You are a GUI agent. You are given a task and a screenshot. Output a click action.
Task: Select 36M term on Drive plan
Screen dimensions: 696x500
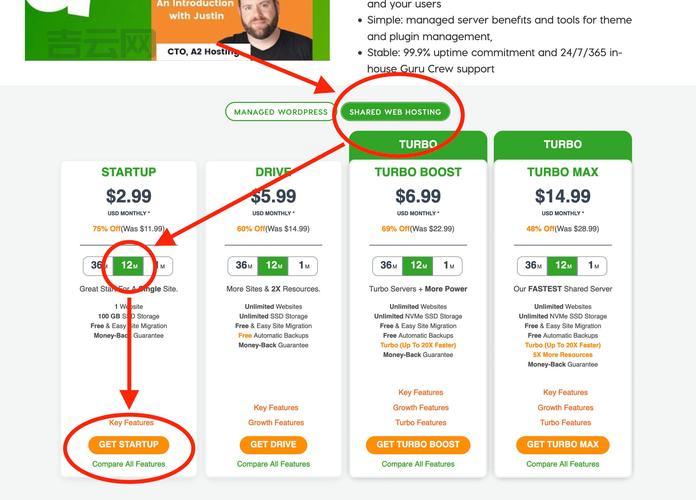click(x=243, y=266)
